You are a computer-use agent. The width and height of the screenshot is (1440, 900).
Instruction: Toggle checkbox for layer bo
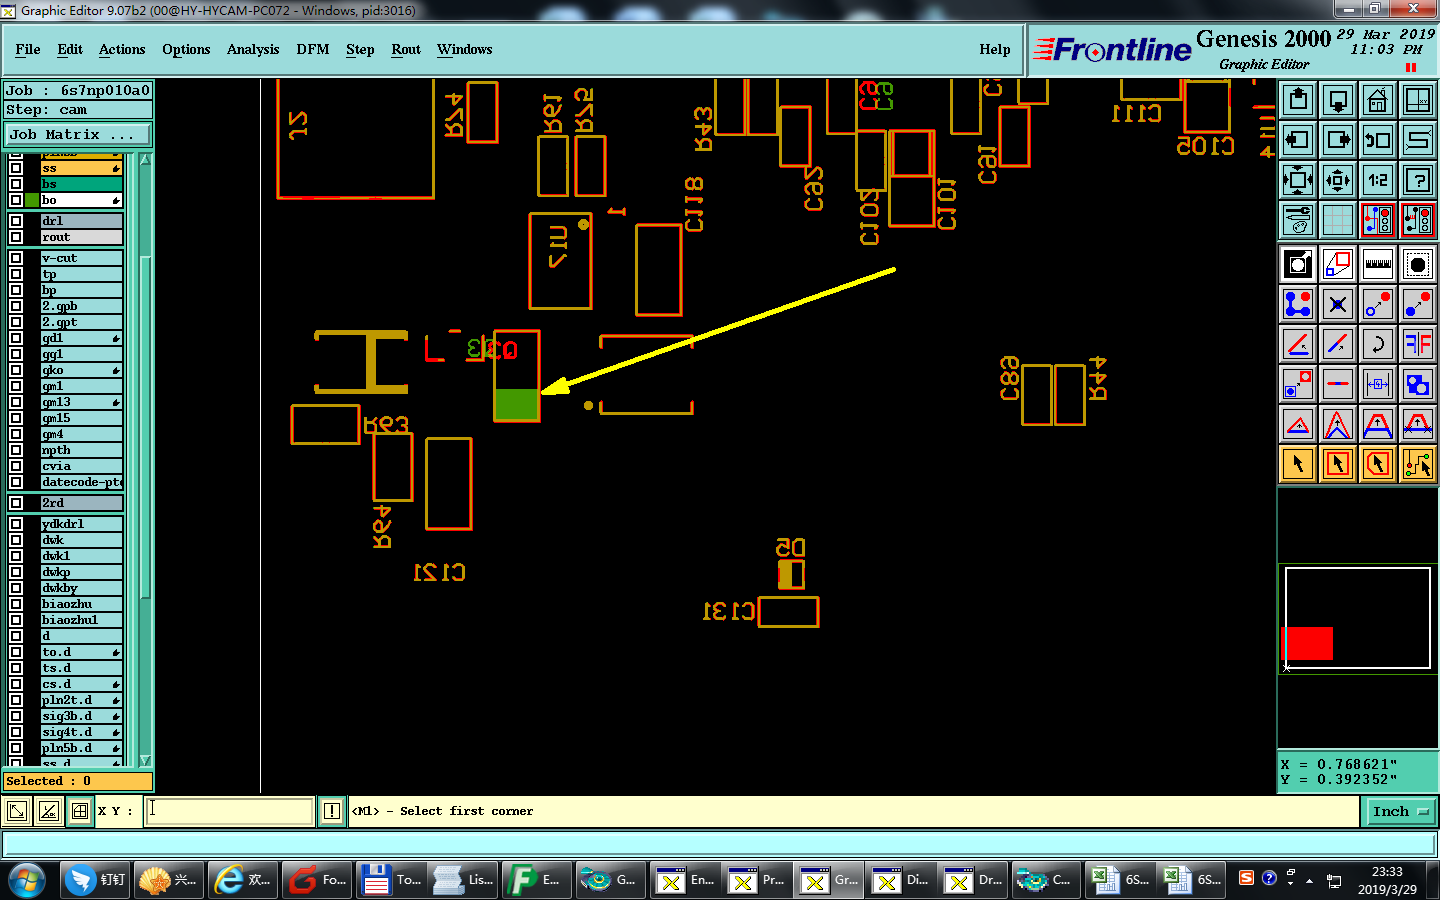point(16,200)
